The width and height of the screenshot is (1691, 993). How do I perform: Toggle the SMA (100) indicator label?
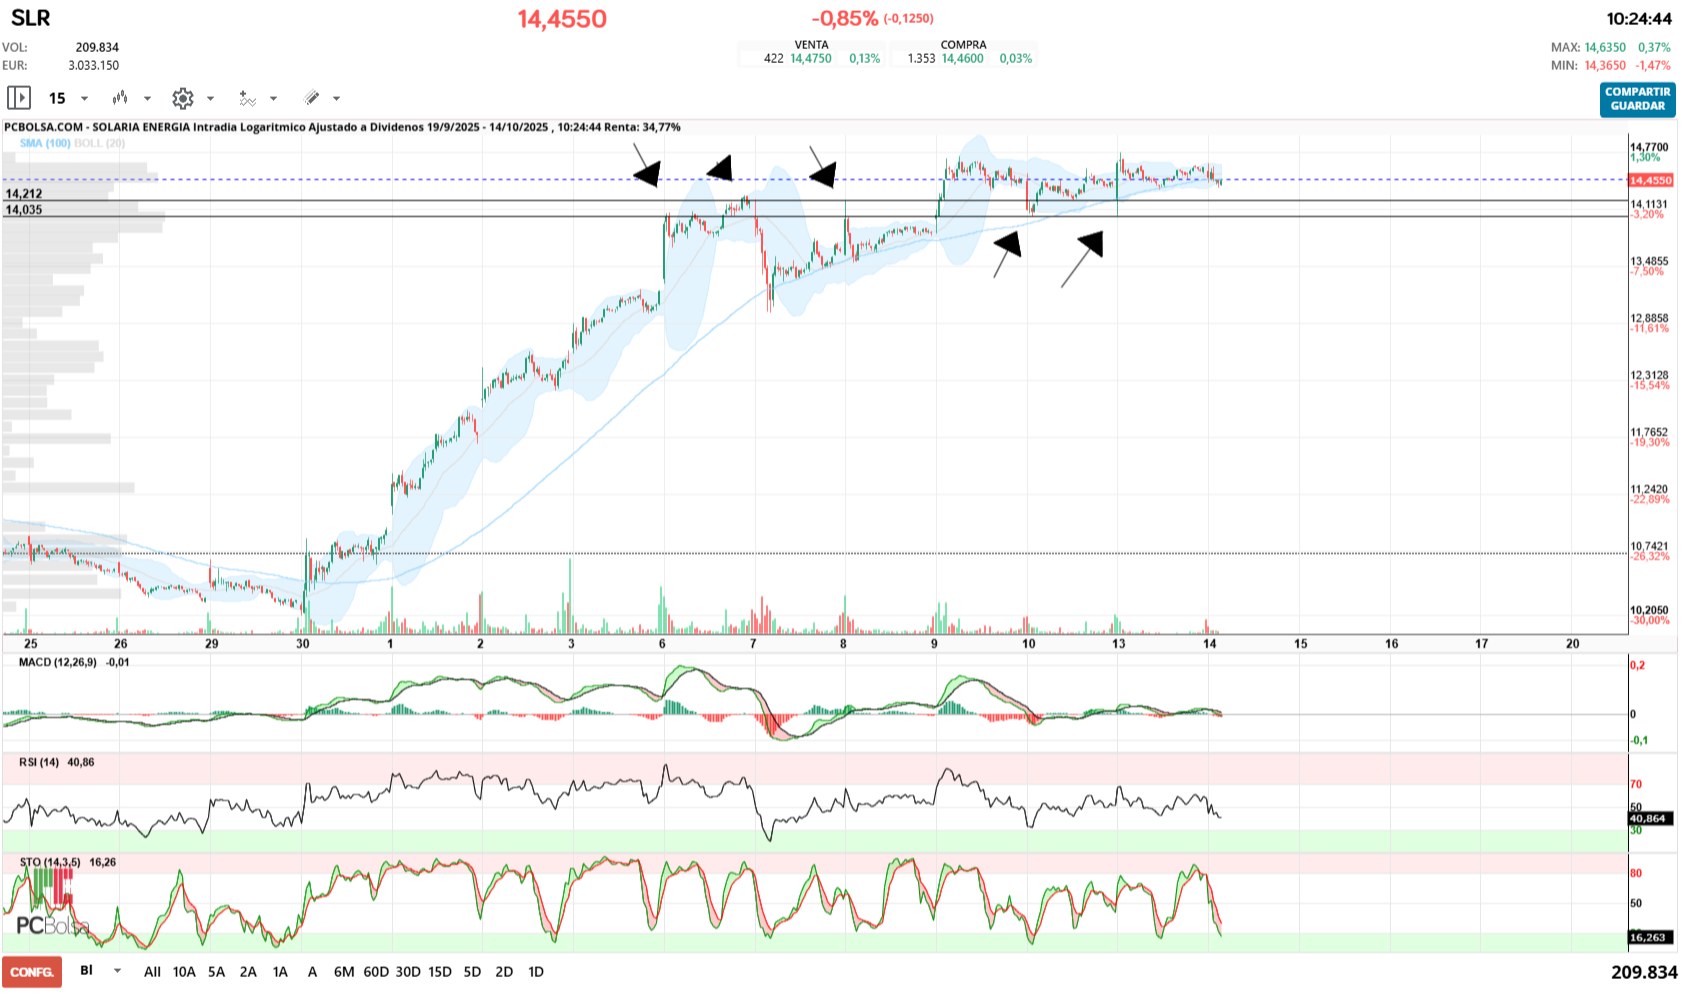coord(45,143)
